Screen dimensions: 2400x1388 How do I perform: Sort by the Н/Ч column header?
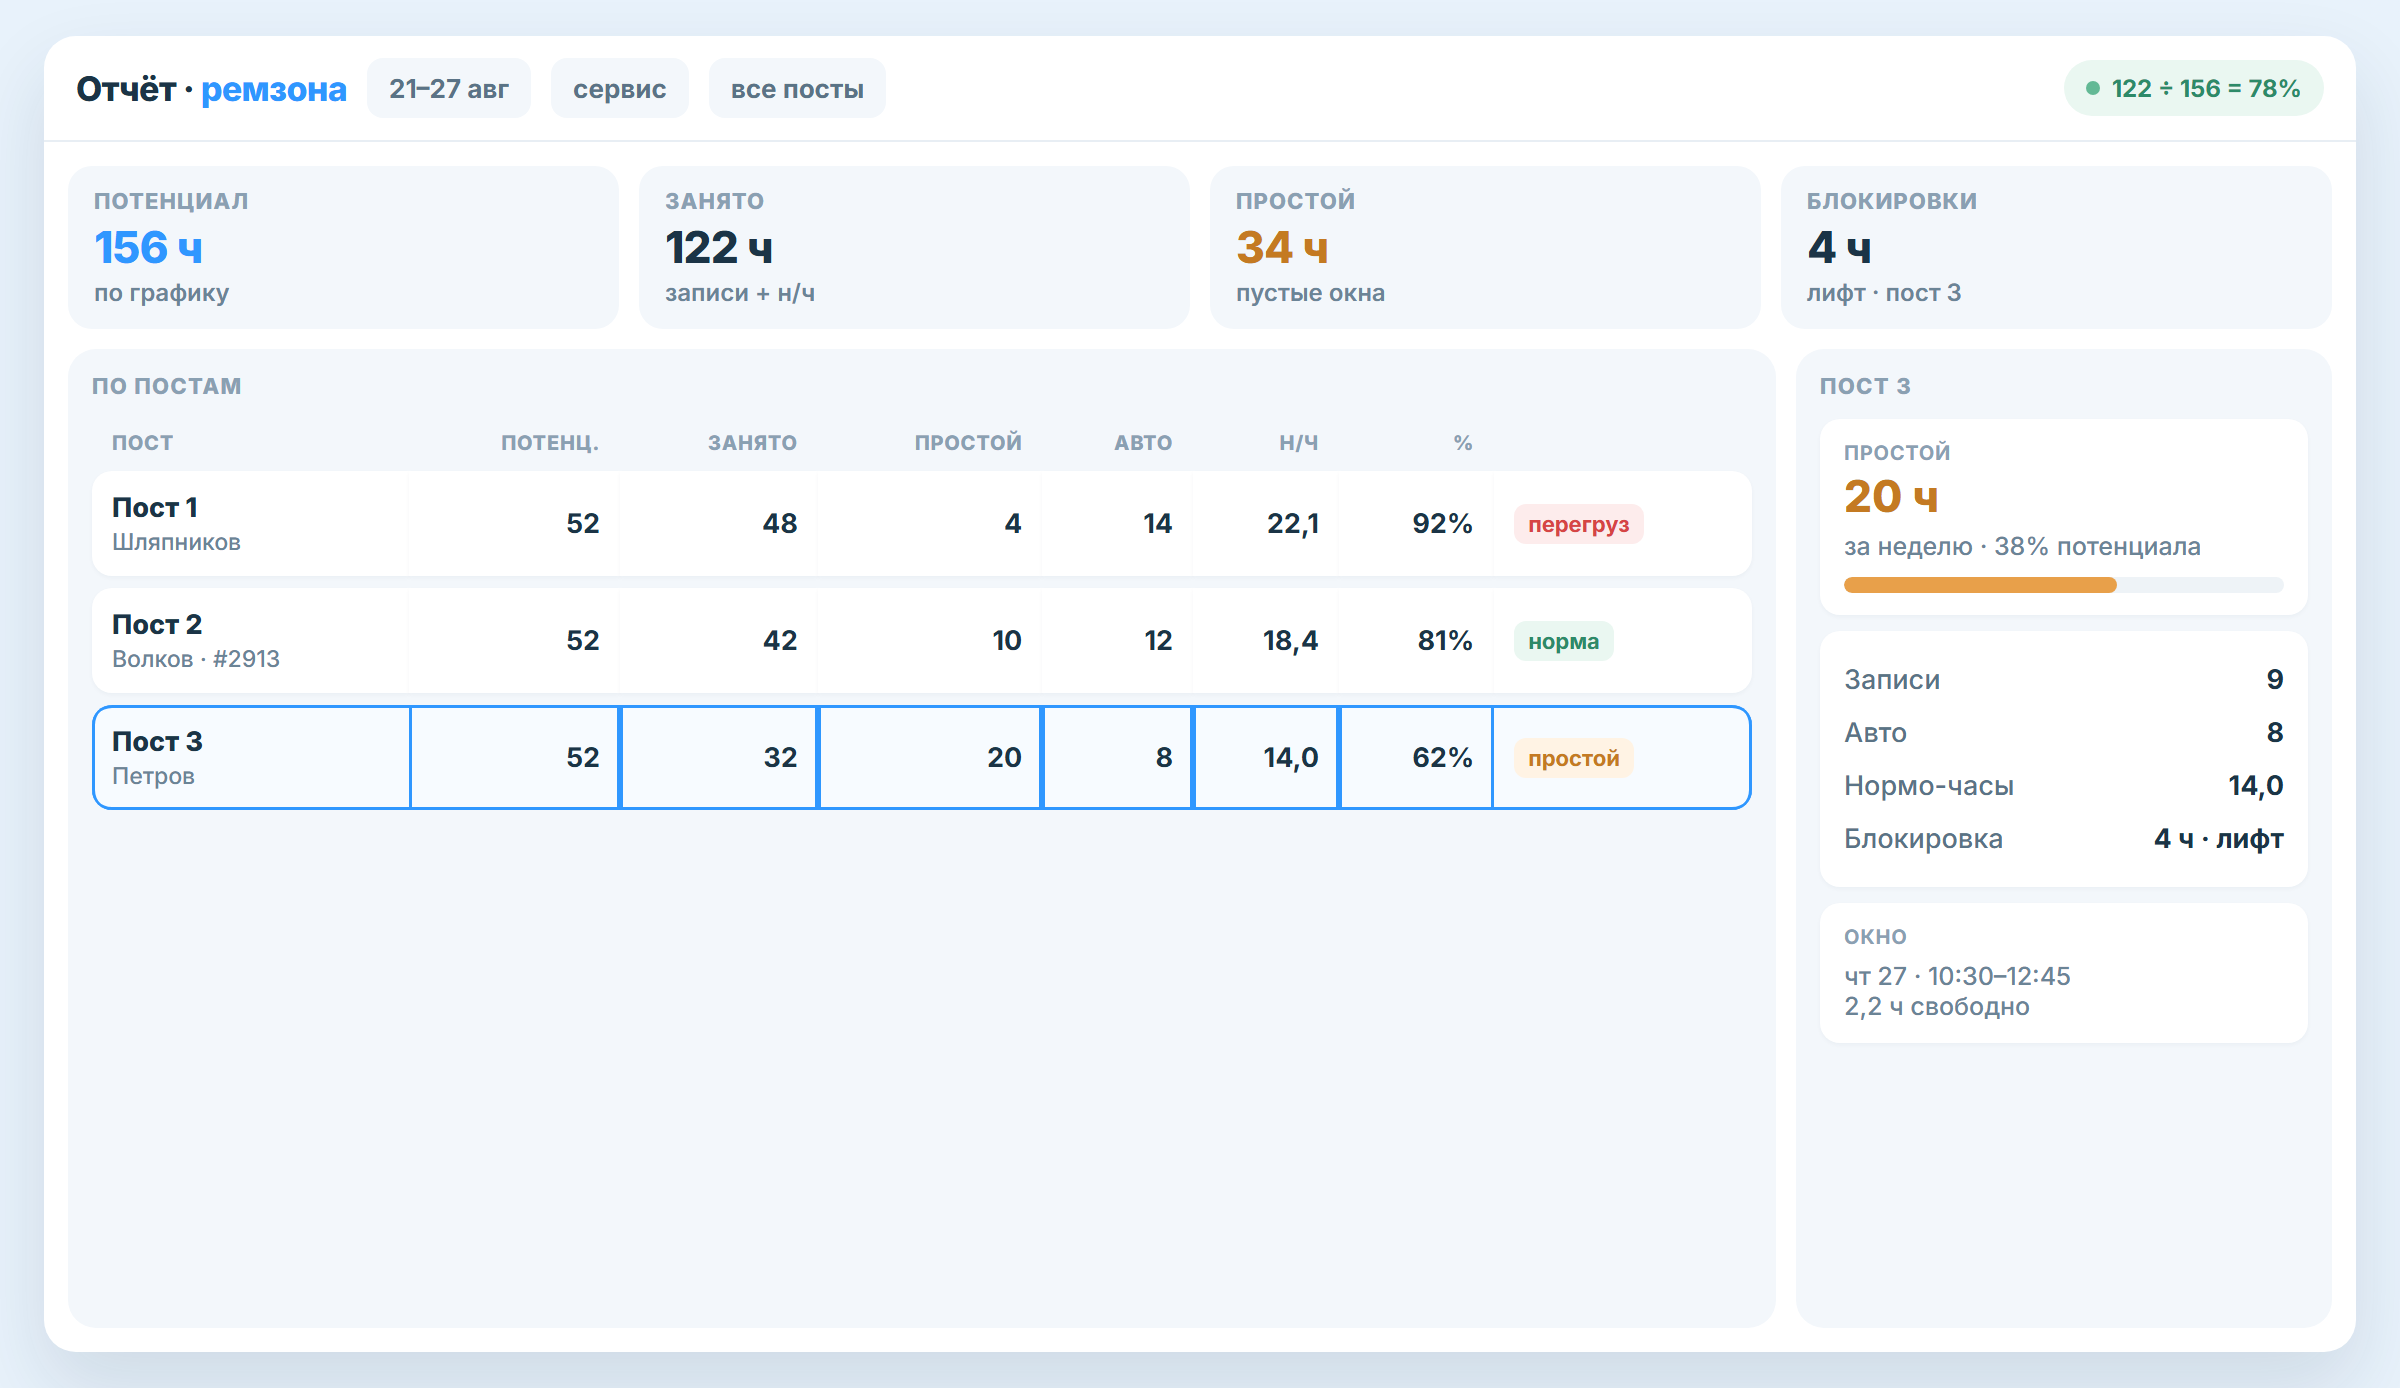pos(1298,443)
